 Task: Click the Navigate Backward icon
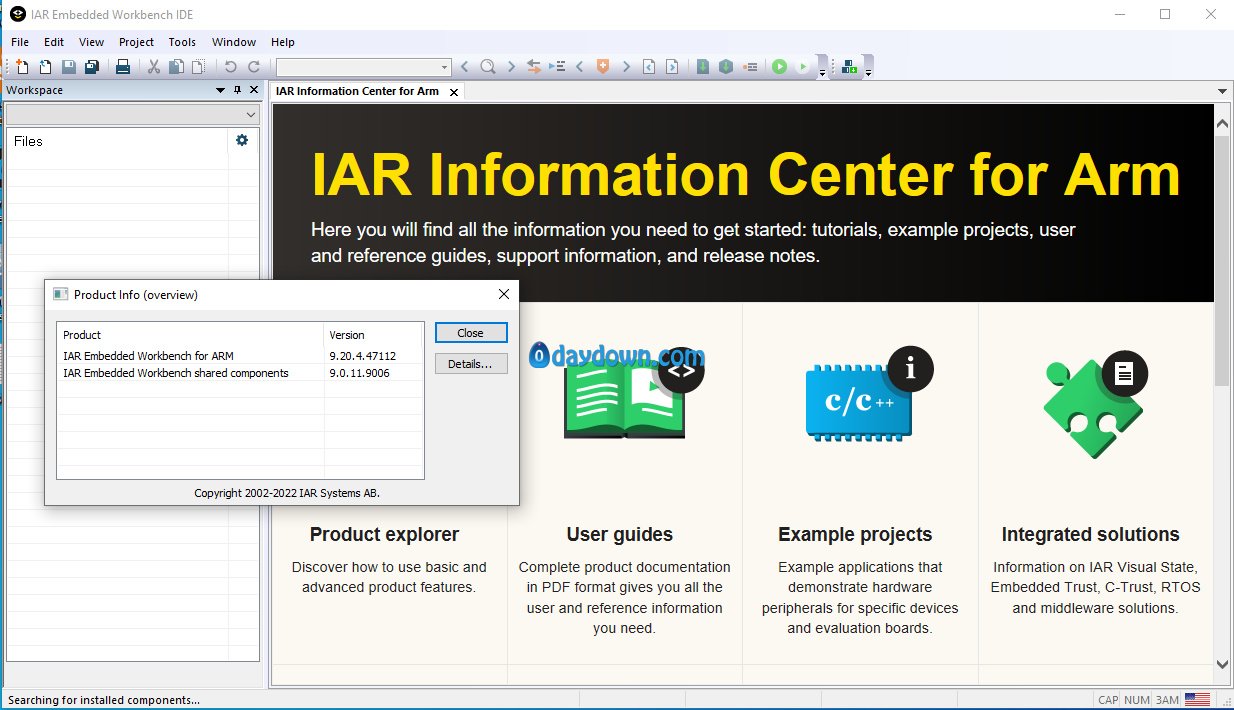pyautogui.click(x=649, y=67)
